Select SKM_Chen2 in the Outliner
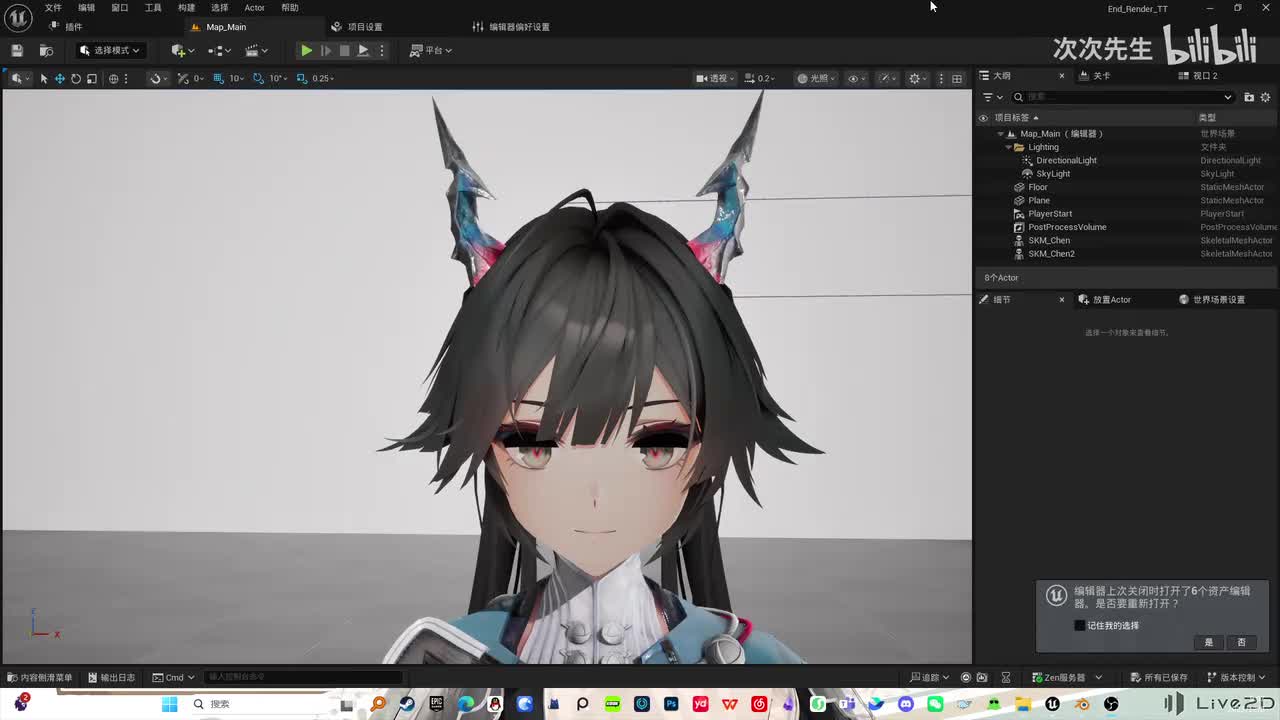Screen dimensions: 1280x720 click(x=1051, y=254)
